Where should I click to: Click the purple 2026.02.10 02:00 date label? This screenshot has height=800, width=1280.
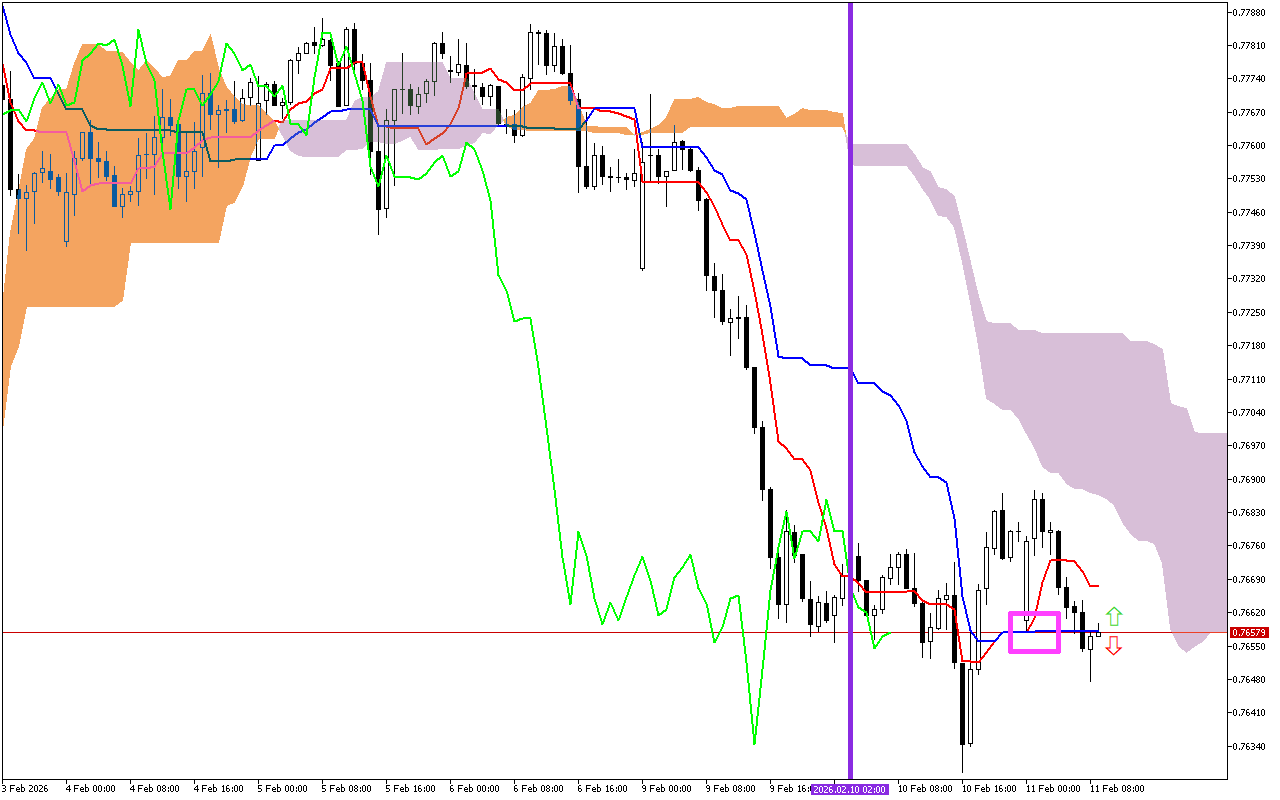(849, 789)
